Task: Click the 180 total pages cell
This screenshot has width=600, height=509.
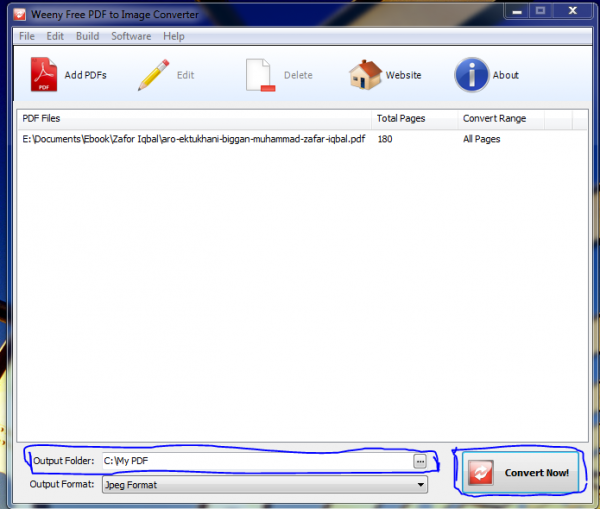Action: [385, 139]
